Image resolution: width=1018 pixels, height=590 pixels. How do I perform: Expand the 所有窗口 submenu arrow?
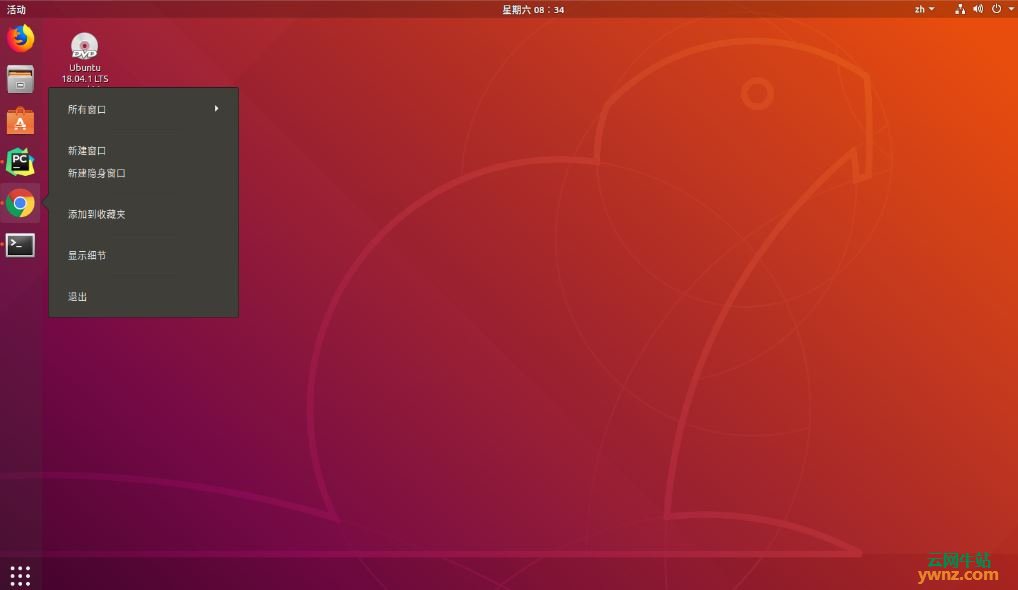(216, 109)
